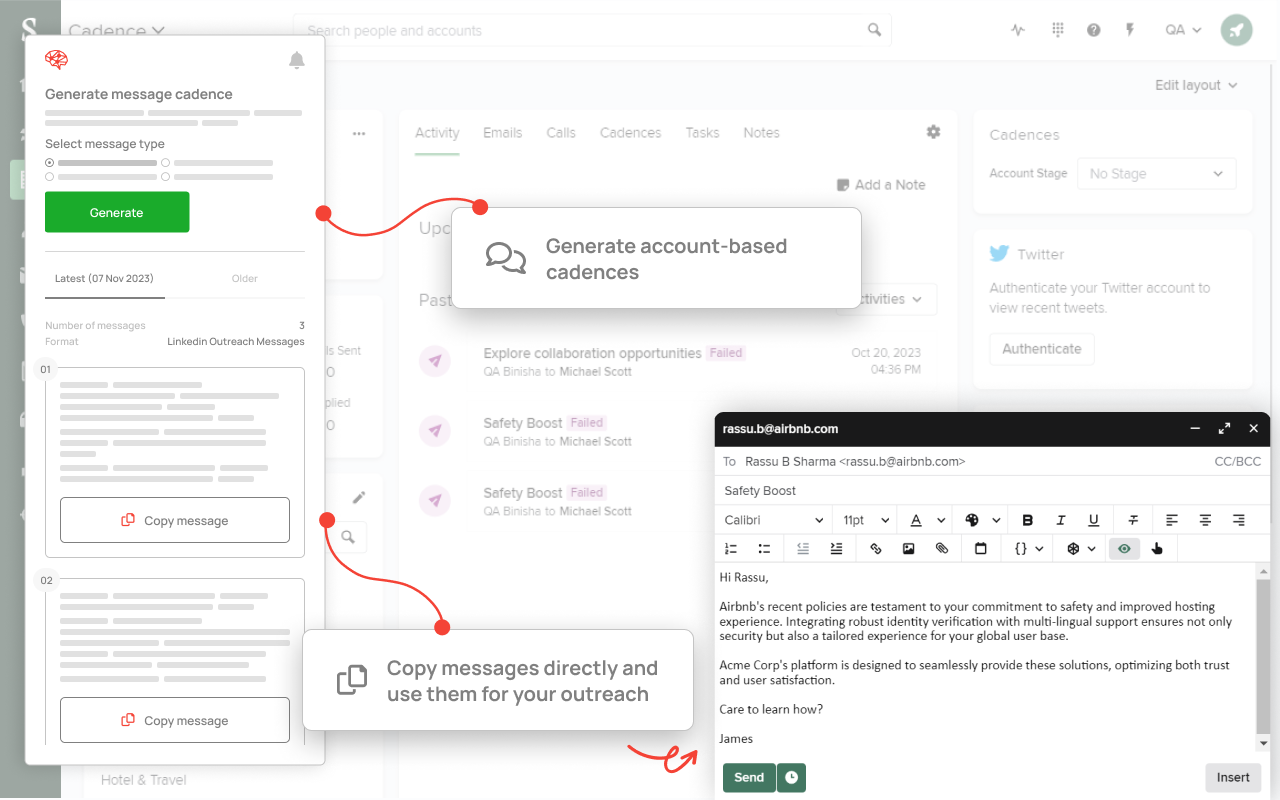Select the Latest (07 Nov 2023) tab
Screen dimensions: 1280x800
(105, 278)
